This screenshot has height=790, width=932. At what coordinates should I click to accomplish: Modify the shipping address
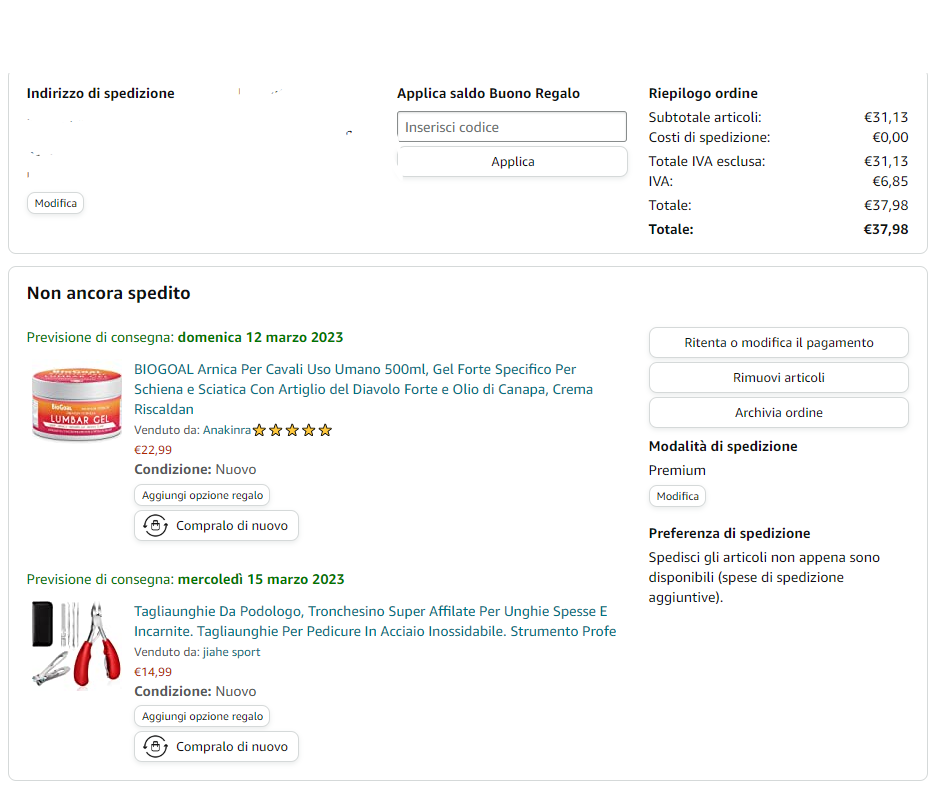(x=56, y=203)
